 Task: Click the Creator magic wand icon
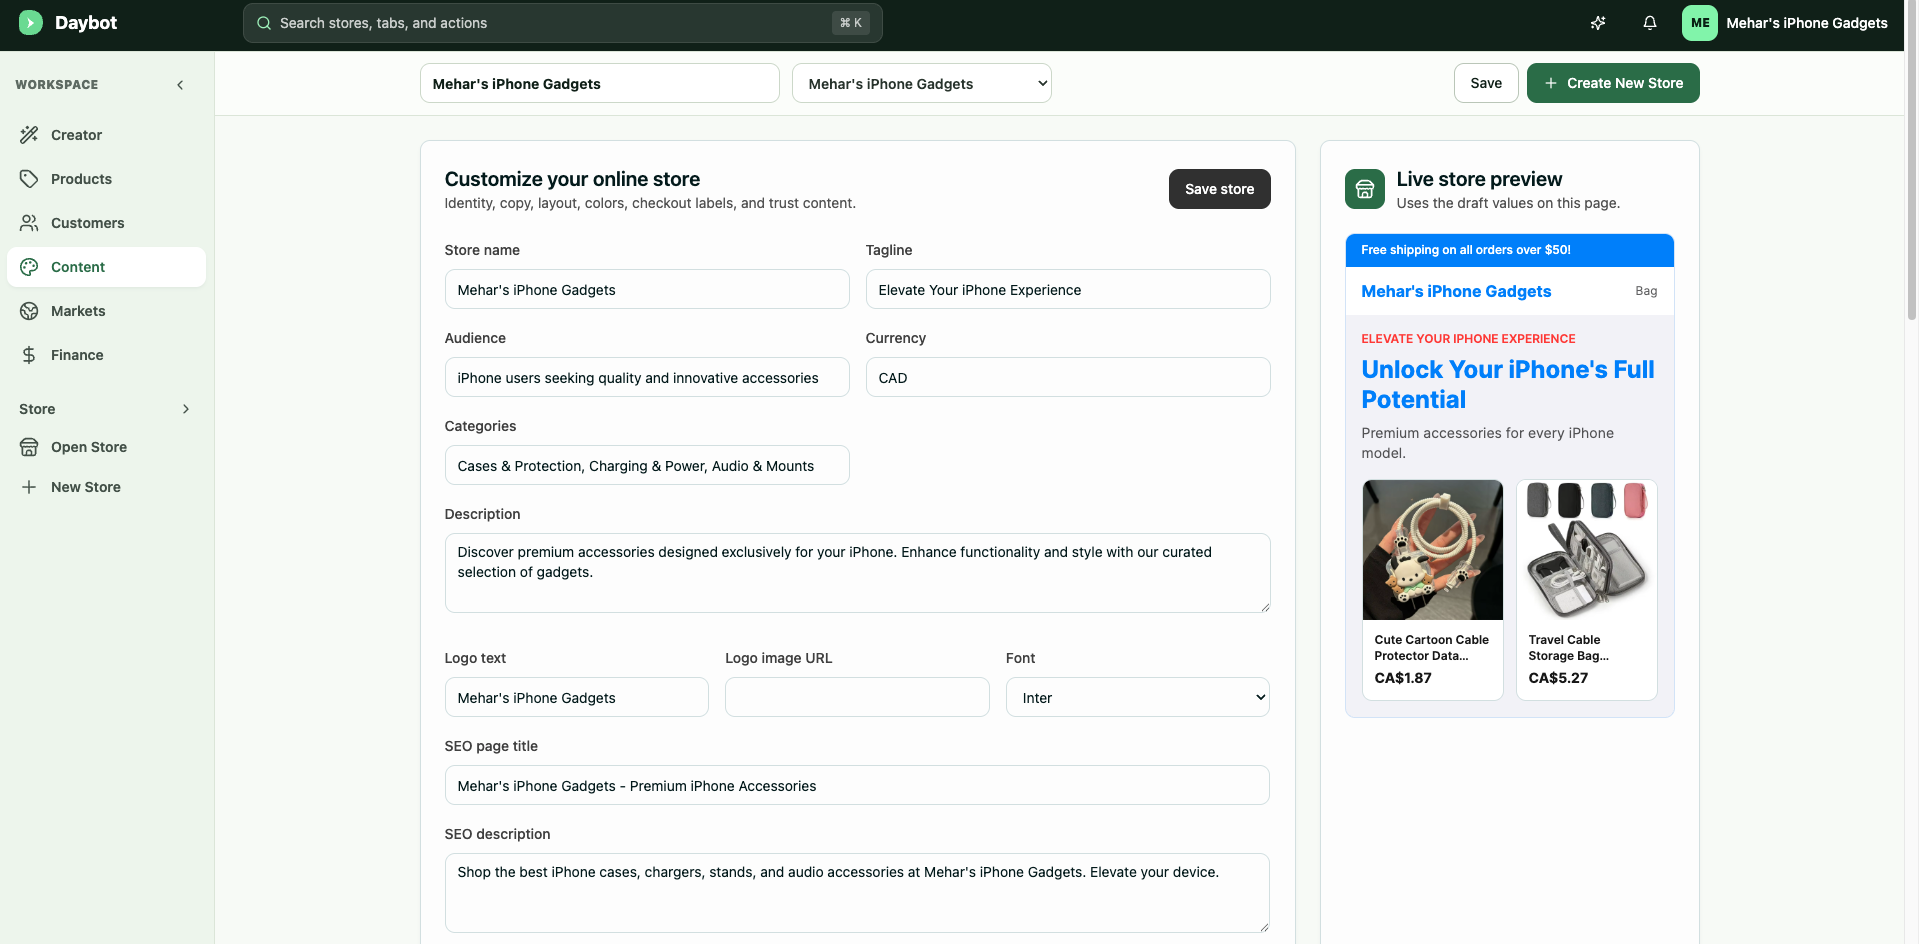[x=29, y=135]
